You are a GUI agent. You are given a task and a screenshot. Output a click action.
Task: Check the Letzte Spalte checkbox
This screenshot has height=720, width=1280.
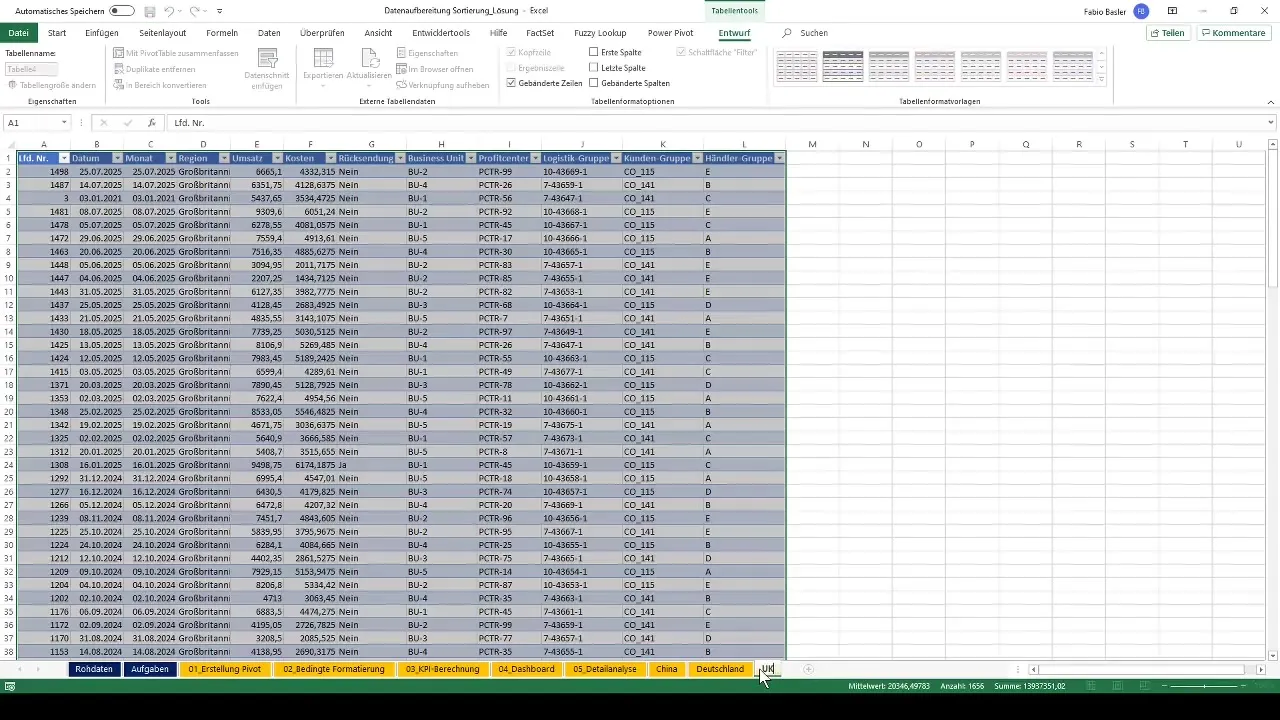594,68
